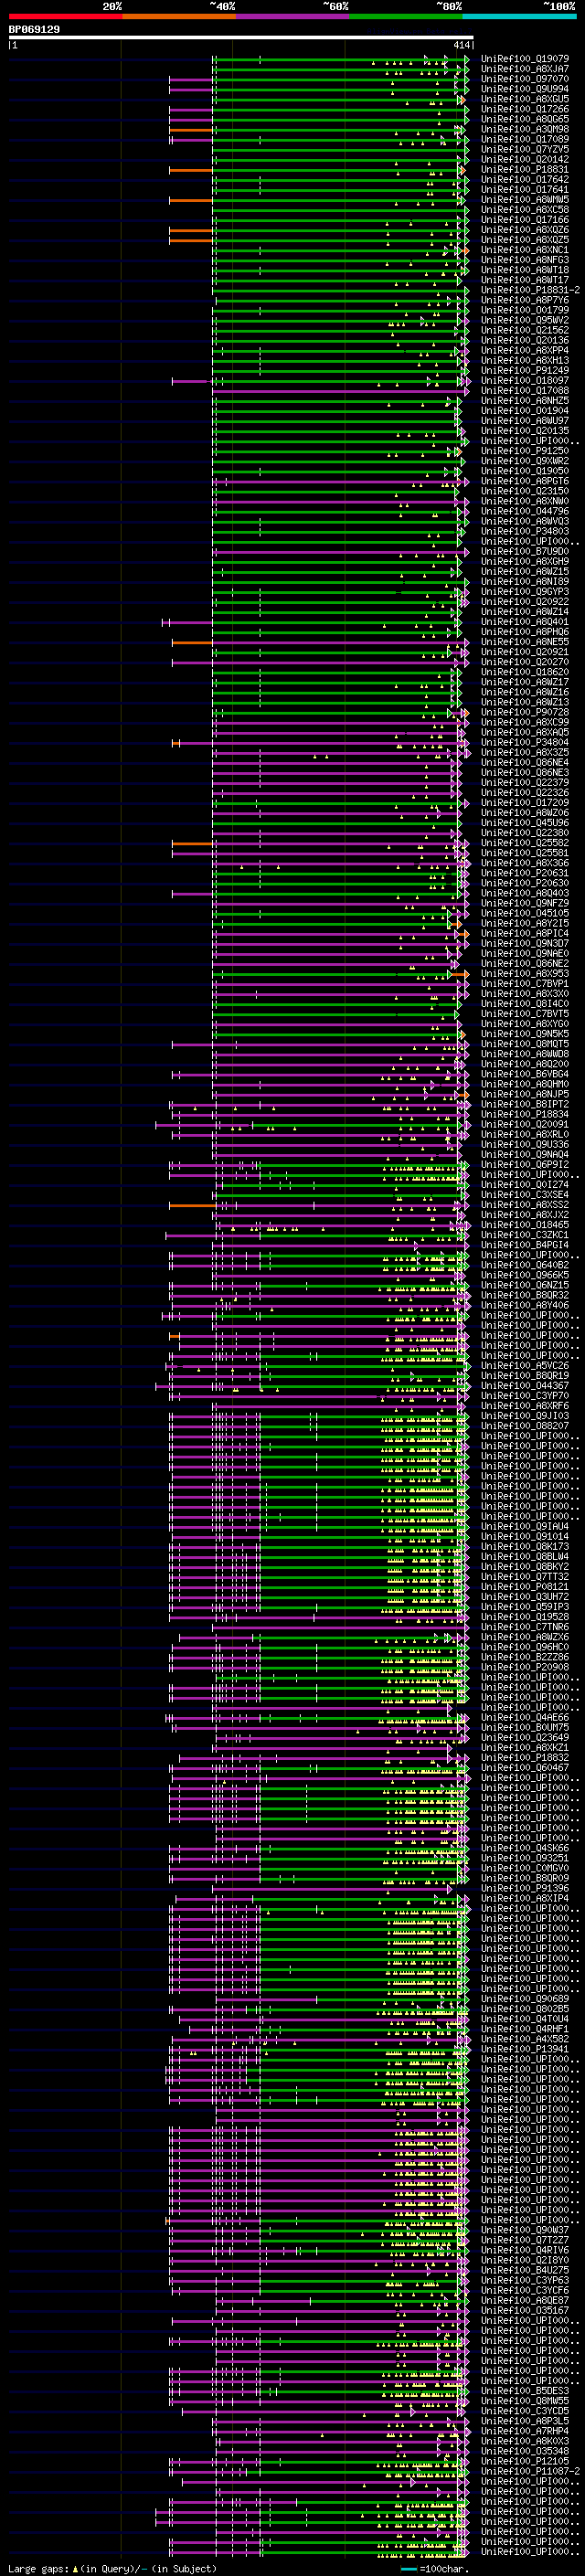Viewport: 585px width, 2576px height.
Task: Select subject label UniRef100_Q7YZV5
Action: pyautogui.click(x=525, y=149)
